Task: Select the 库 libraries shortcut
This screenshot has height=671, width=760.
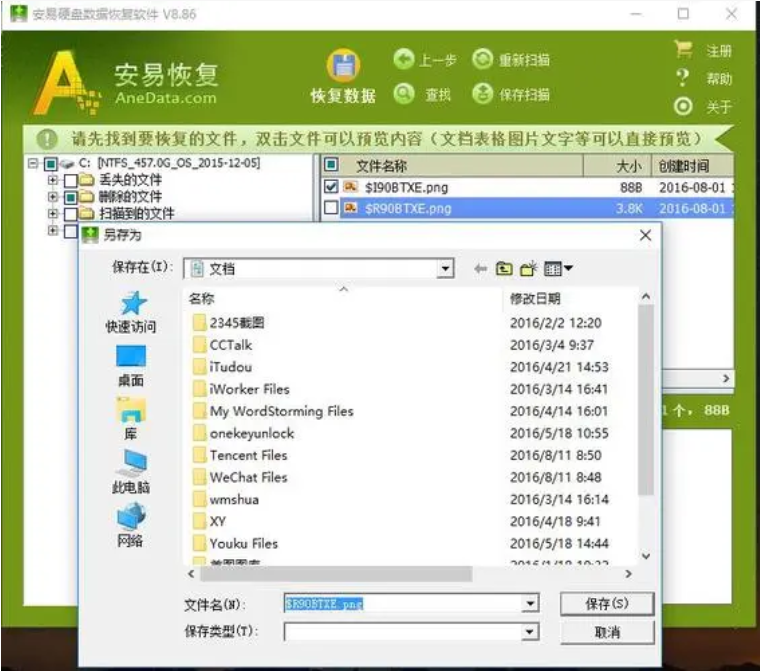Action: click(x=131, y=419)
